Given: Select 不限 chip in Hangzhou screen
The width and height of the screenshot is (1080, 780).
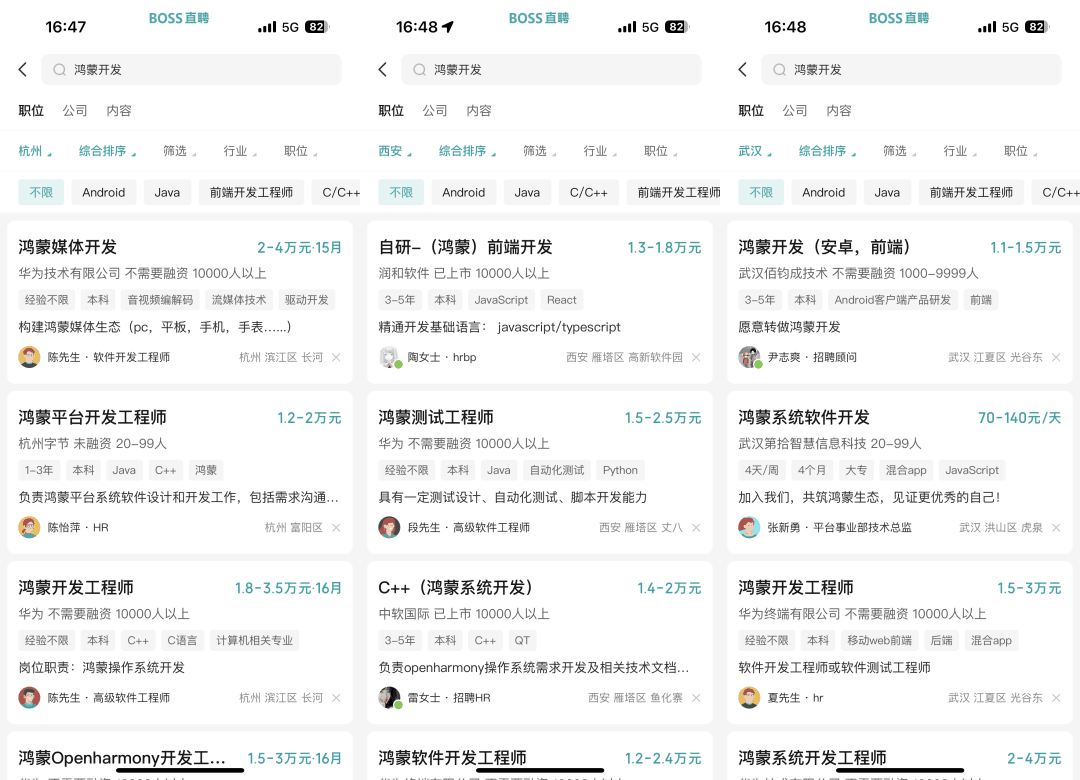Looking at the screenshot, I should 41,192.
